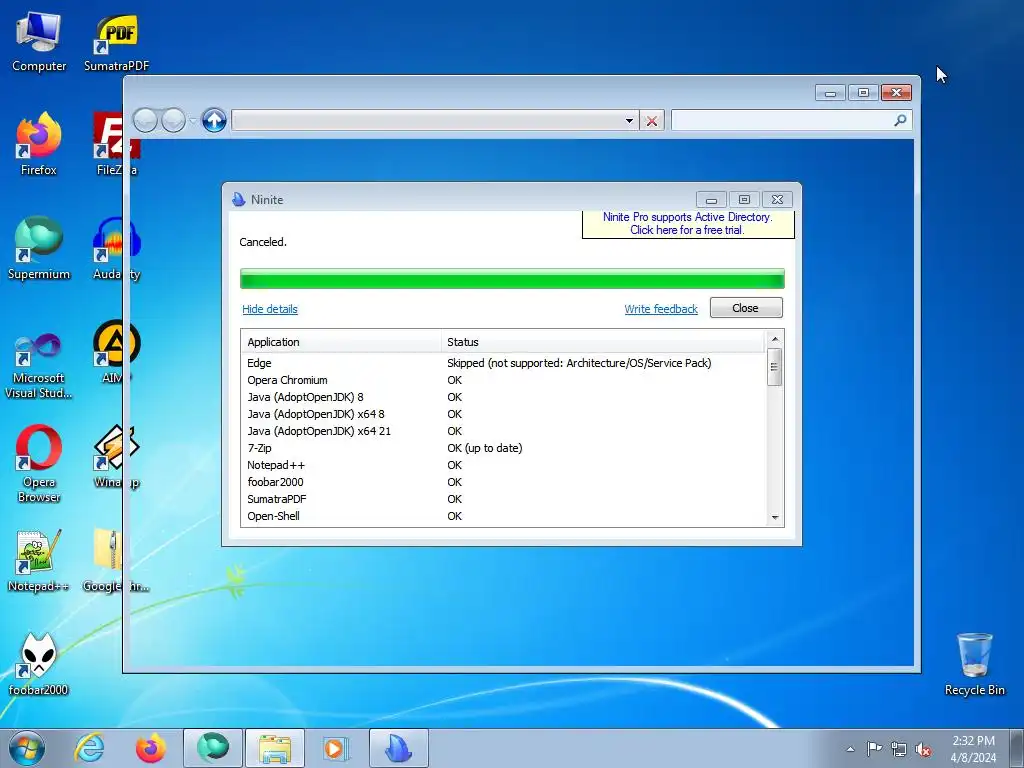
Task: Switch to Ninite in the taskbar
Action: click(x=399, y=748)
